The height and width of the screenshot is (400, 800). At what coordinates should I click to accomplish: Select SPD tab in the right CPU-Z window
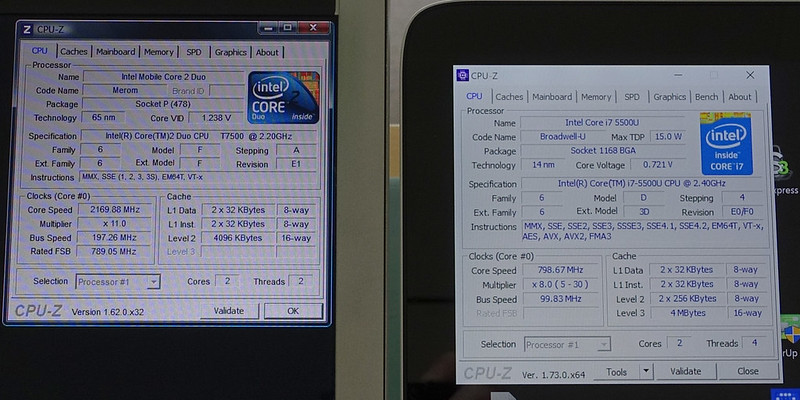click(x=632, y=96)
